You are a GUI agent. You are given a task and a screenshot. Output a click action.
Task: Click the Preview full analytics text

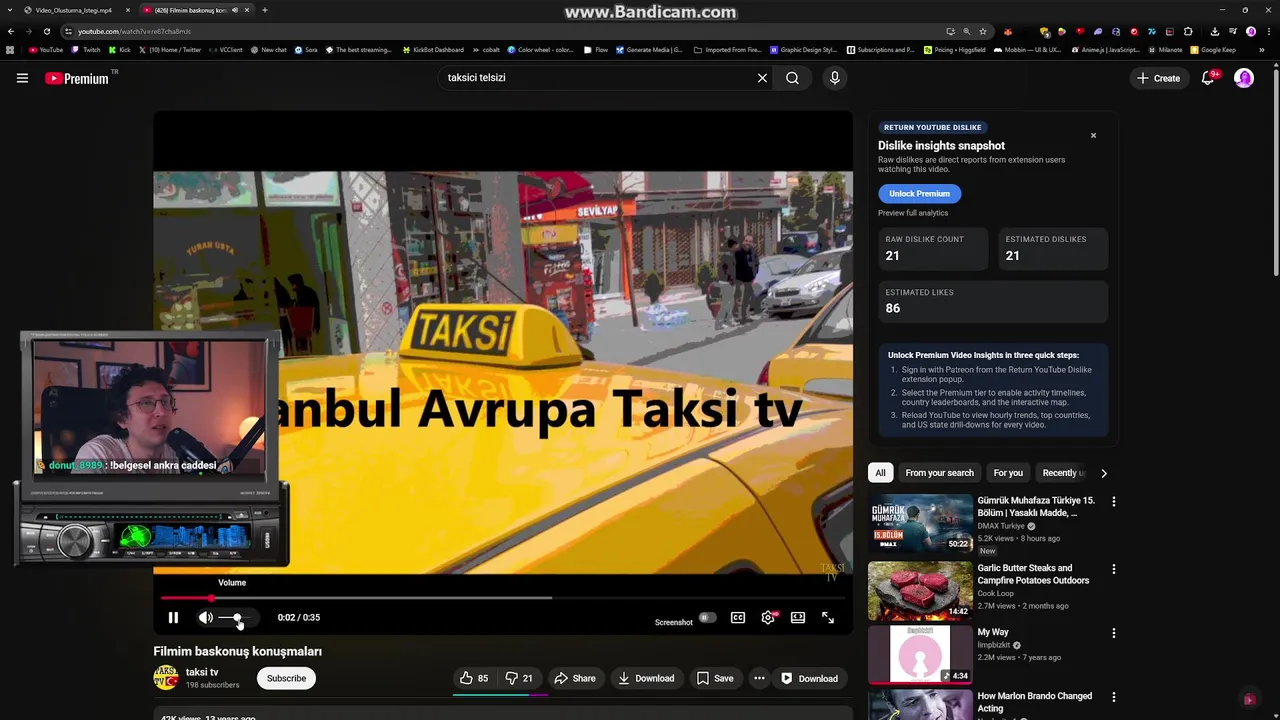tap(913, 213)
